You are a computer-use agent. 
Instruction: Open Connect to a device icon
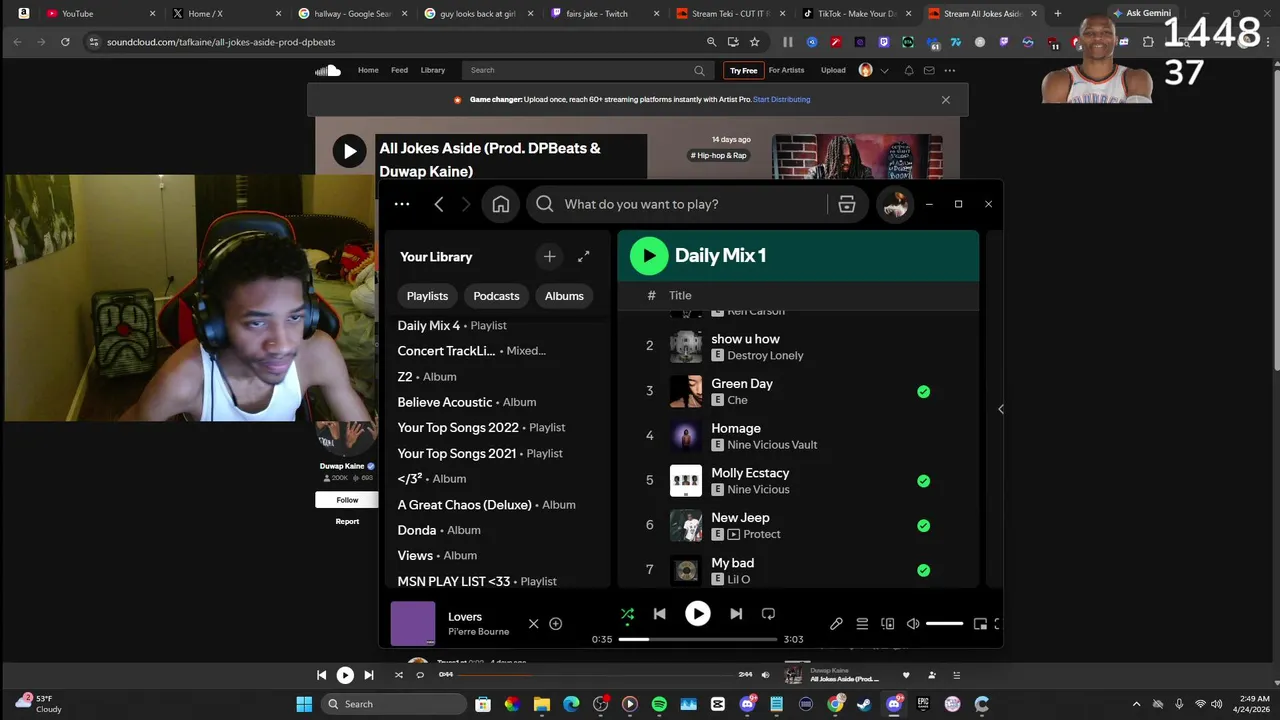[887, 624]
